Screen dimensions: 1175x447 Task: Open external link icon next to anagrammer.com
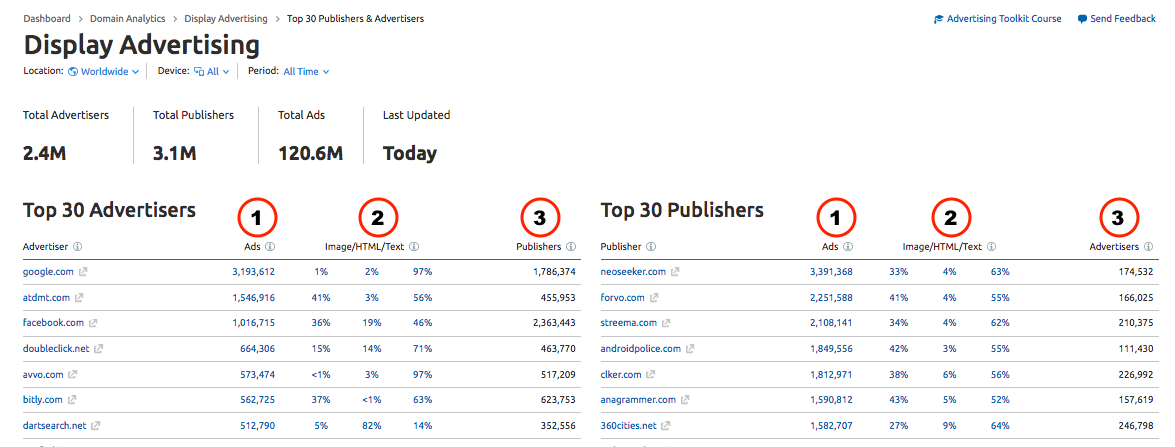pos(686,400)
